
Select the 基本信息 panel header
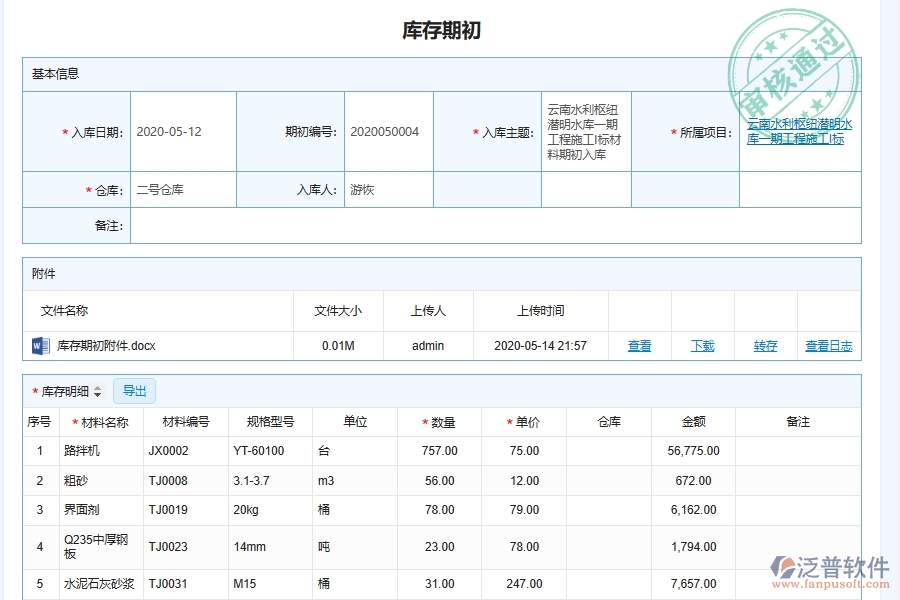pyautogui.click(x=51, y=73)
